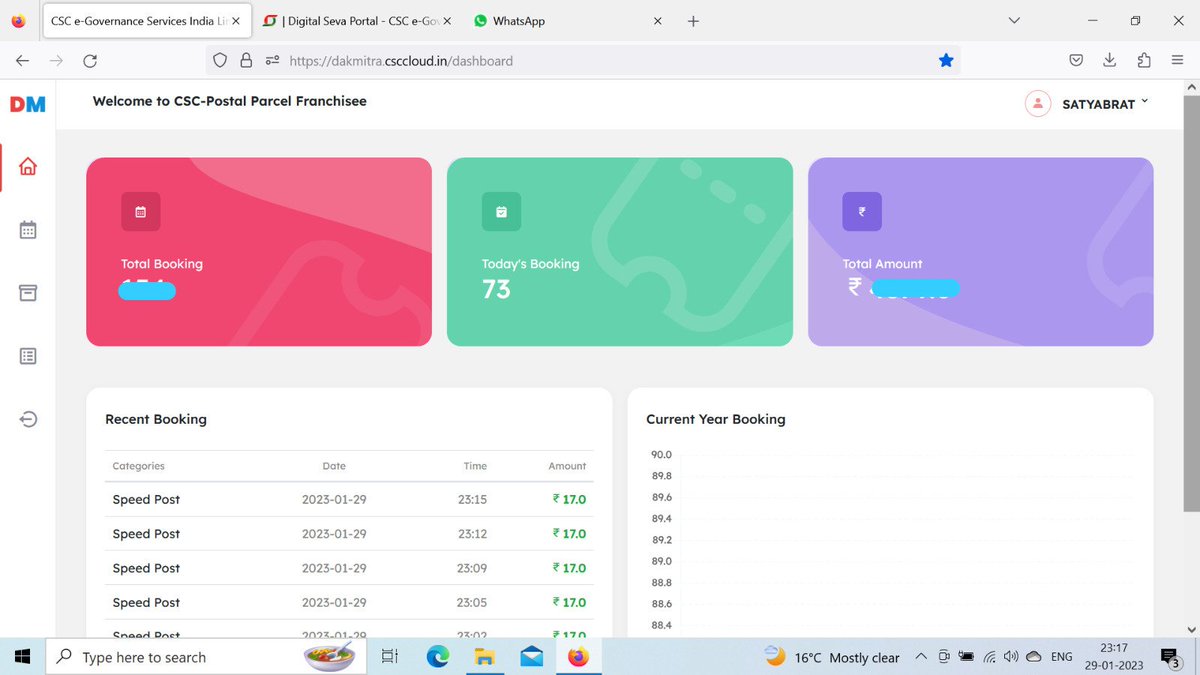Open the calendar booking sidebar icon

(28, 230)
